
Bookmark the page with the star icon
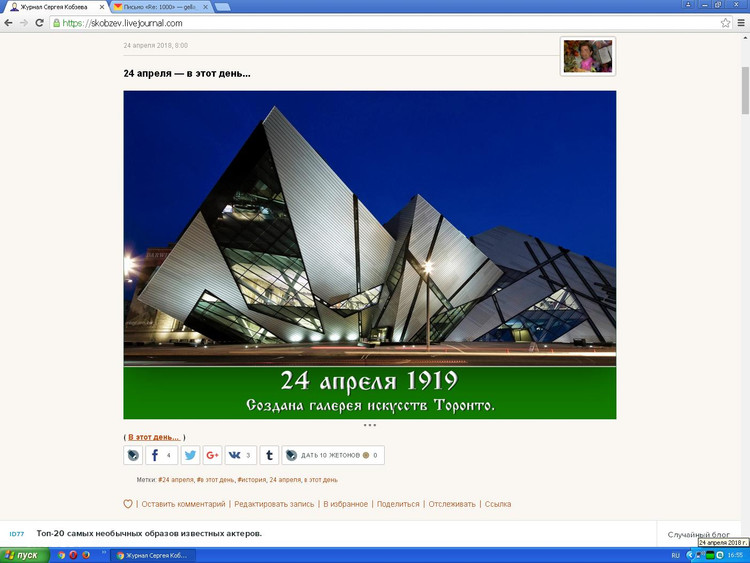pyautogui.click(x=726, y=23)
